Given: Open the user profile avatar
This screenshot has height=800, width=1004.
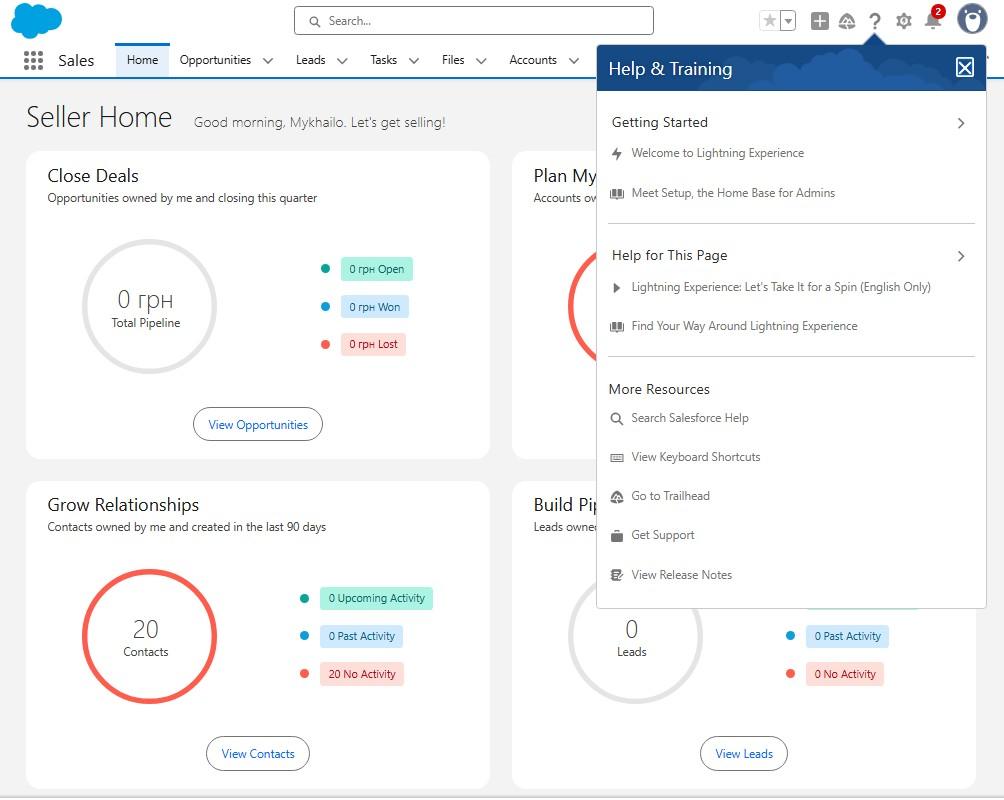Looking at the screenshot, I should [972, 19].
